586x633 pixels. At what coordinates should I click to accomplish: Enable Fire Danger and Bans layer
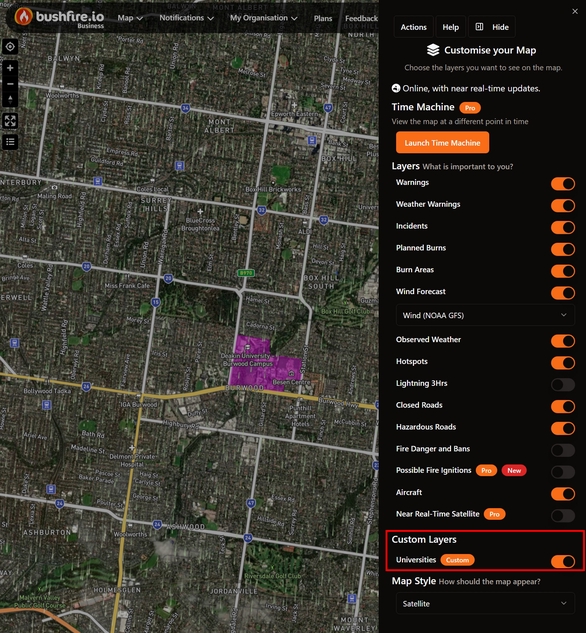(x=563, y=450)
